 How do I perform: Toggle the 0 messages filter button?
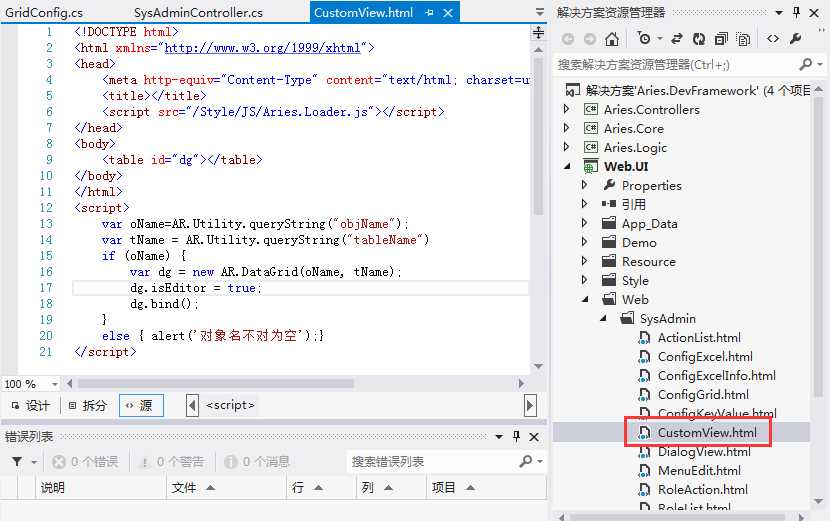(257, 462)
